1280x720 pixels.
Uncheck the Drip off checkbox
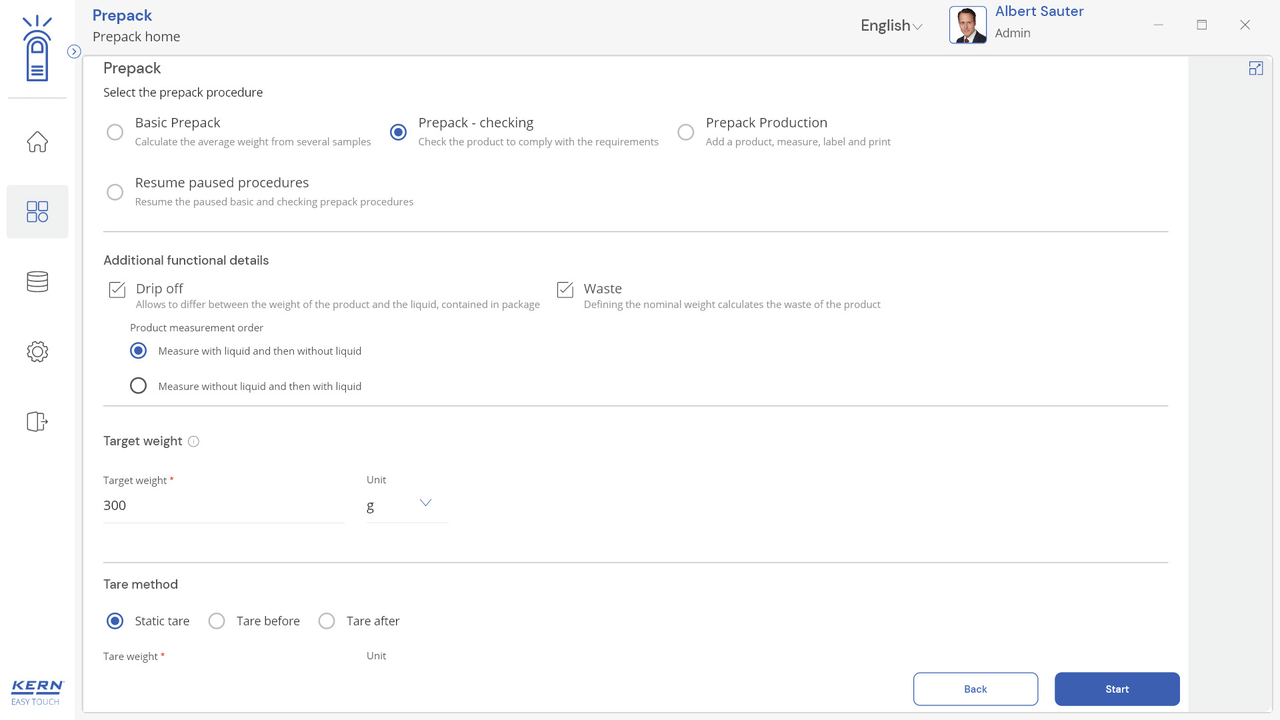[x=117, y=289]
